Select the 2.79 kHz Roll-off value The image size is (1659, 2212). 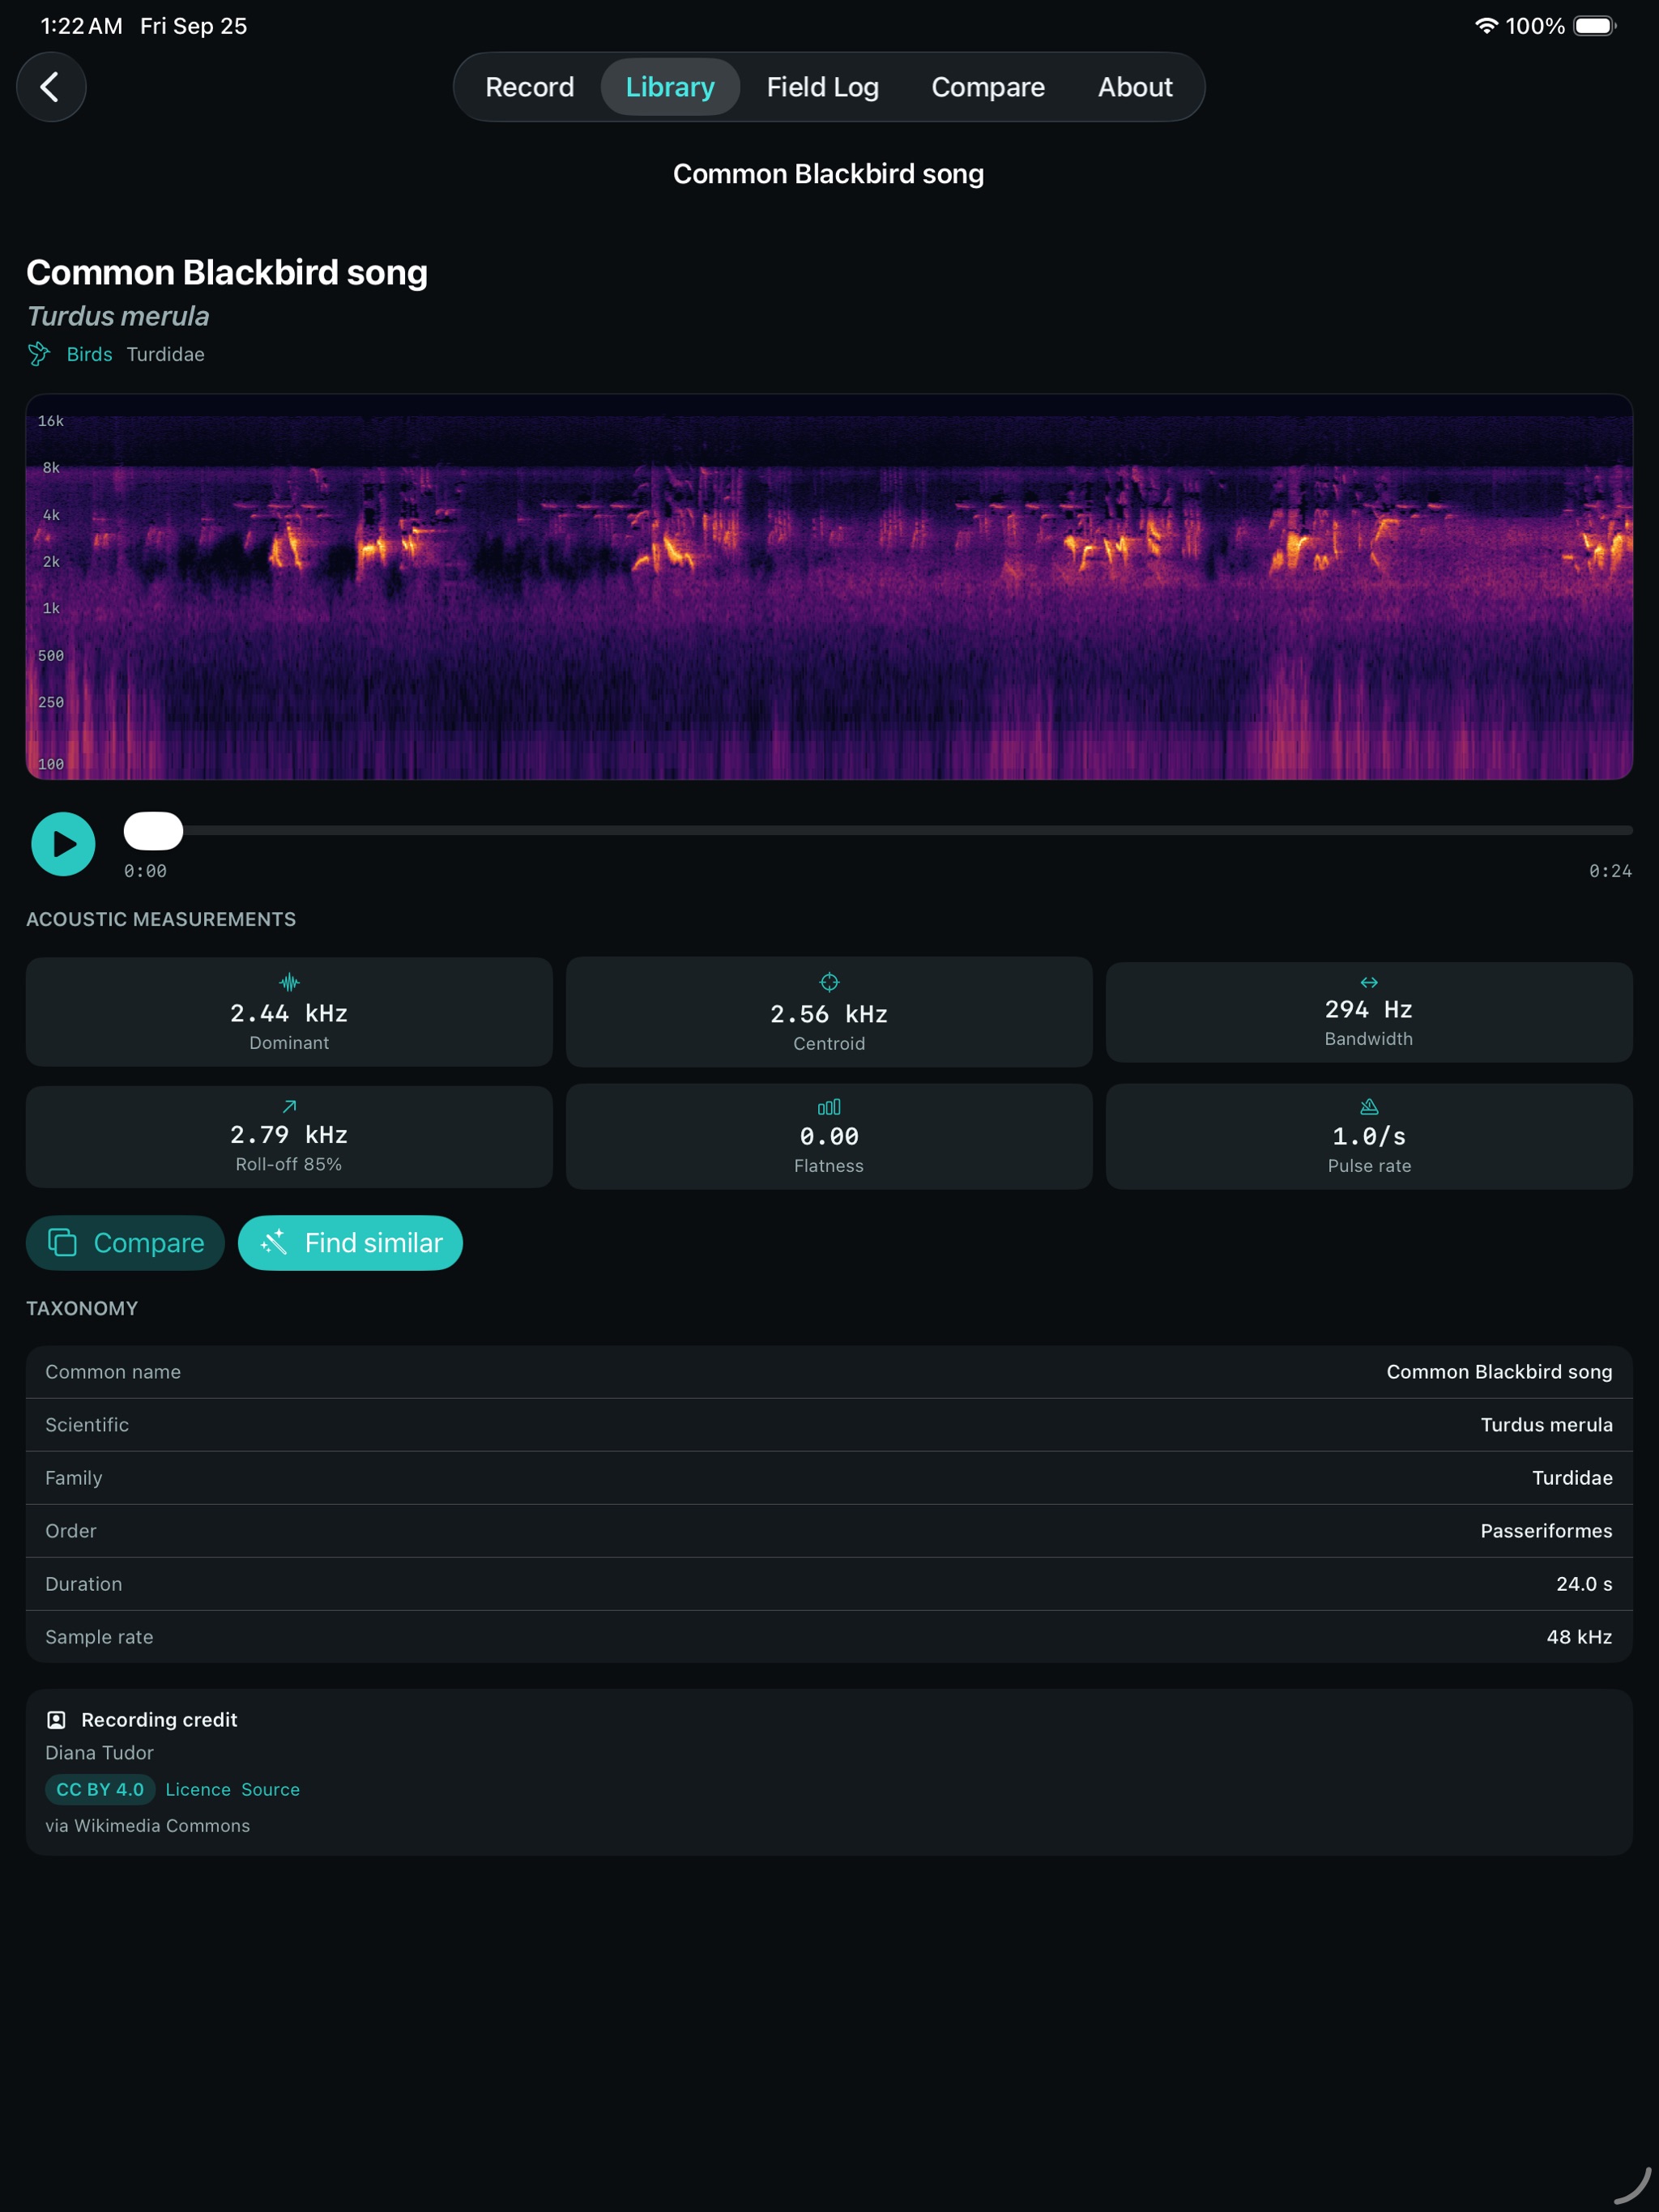pyautogui.click(x=289, y=1135)
